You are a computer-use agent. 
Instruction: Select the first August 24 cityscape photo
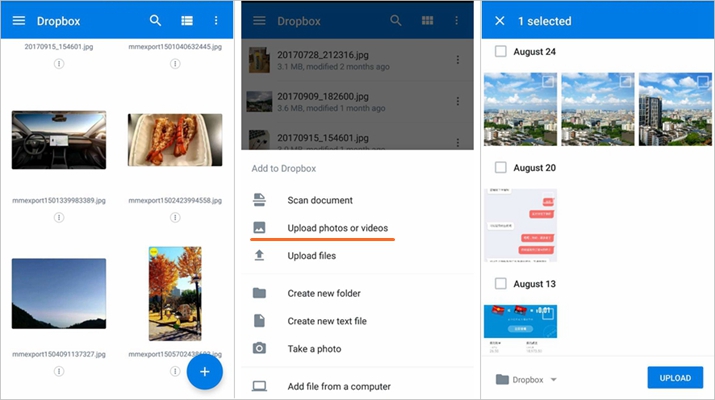(520, 109)
